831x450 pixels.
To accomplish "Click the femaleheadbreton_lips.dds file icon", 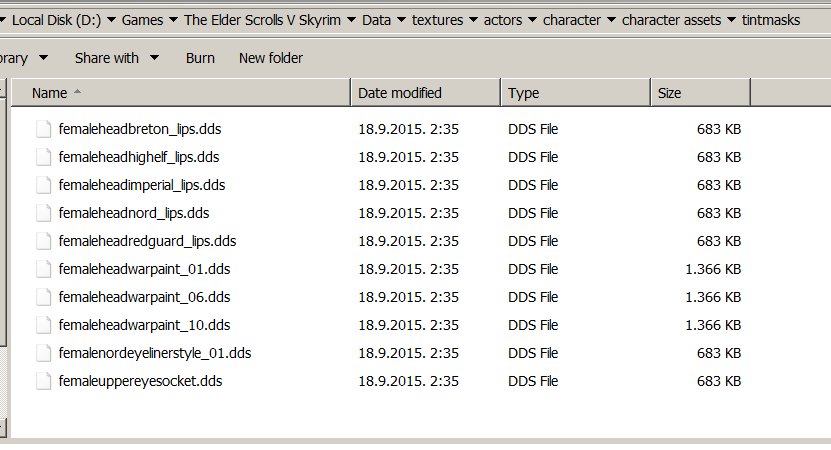I will pyautogui.click(x=42, y=129).
